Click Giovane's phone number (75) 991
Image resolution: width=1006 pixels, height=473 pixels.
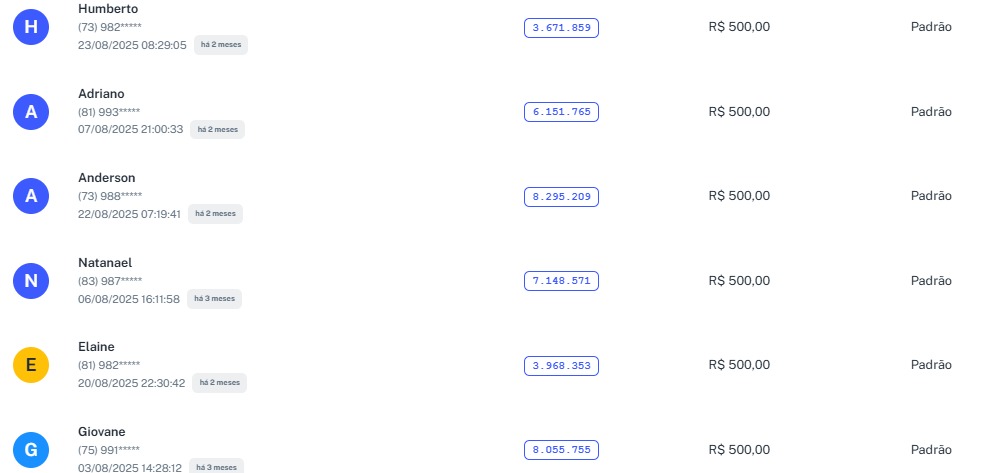(x=109, y=450)
